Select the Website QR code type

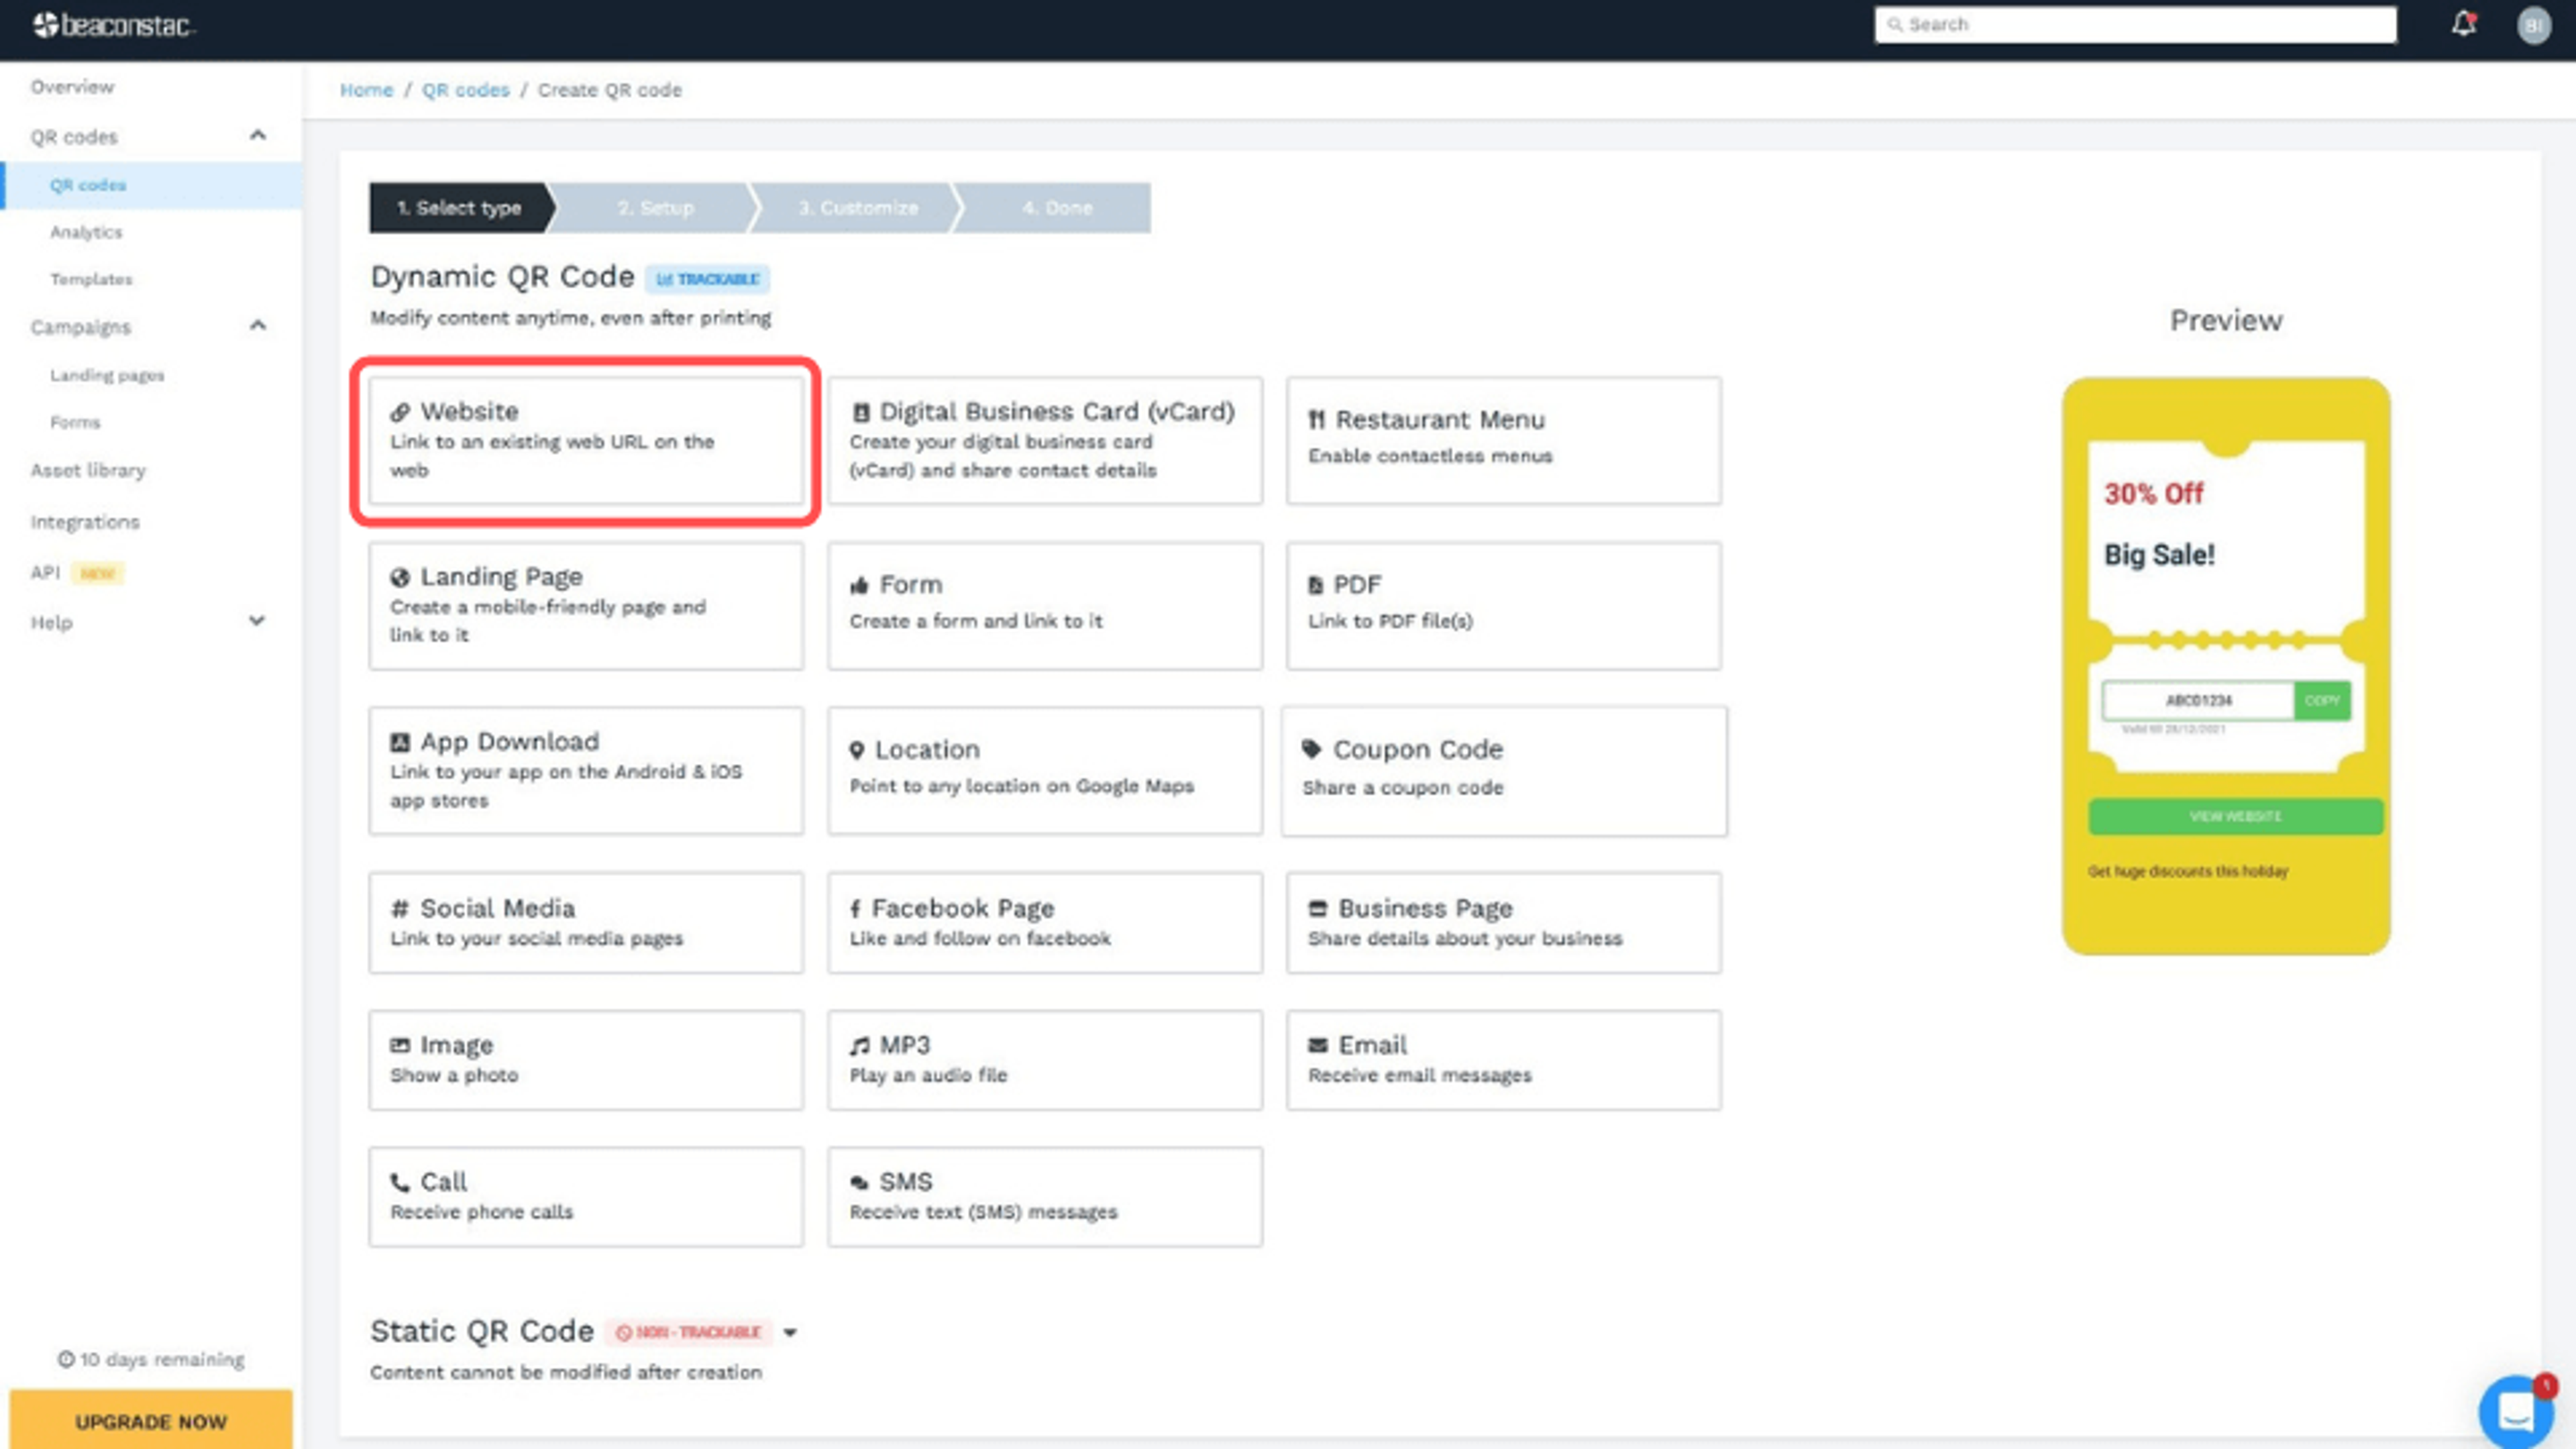585,440
